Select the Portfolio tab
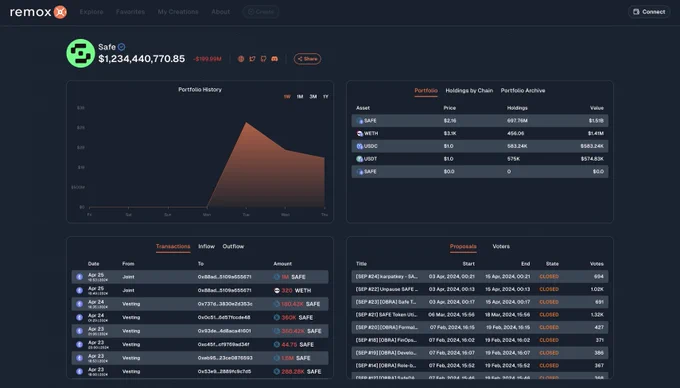 point(426,91)
